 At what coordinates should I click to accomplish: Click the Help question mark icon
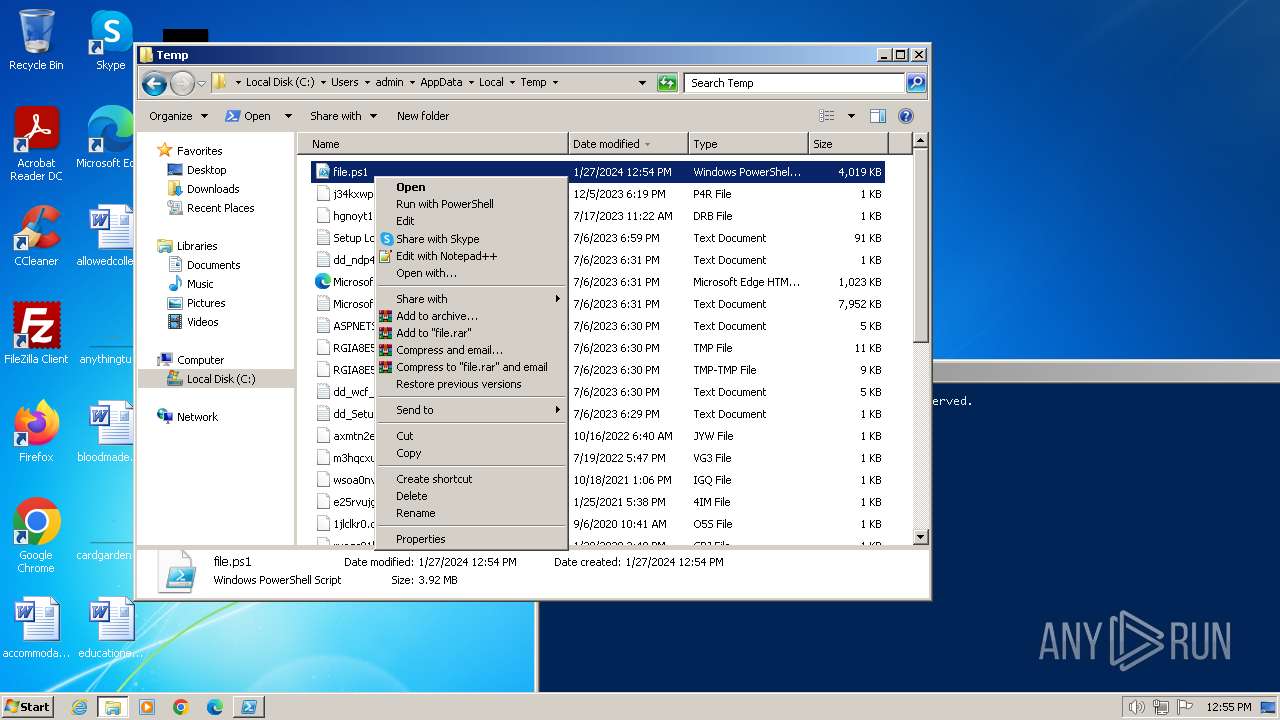[906, 116]
